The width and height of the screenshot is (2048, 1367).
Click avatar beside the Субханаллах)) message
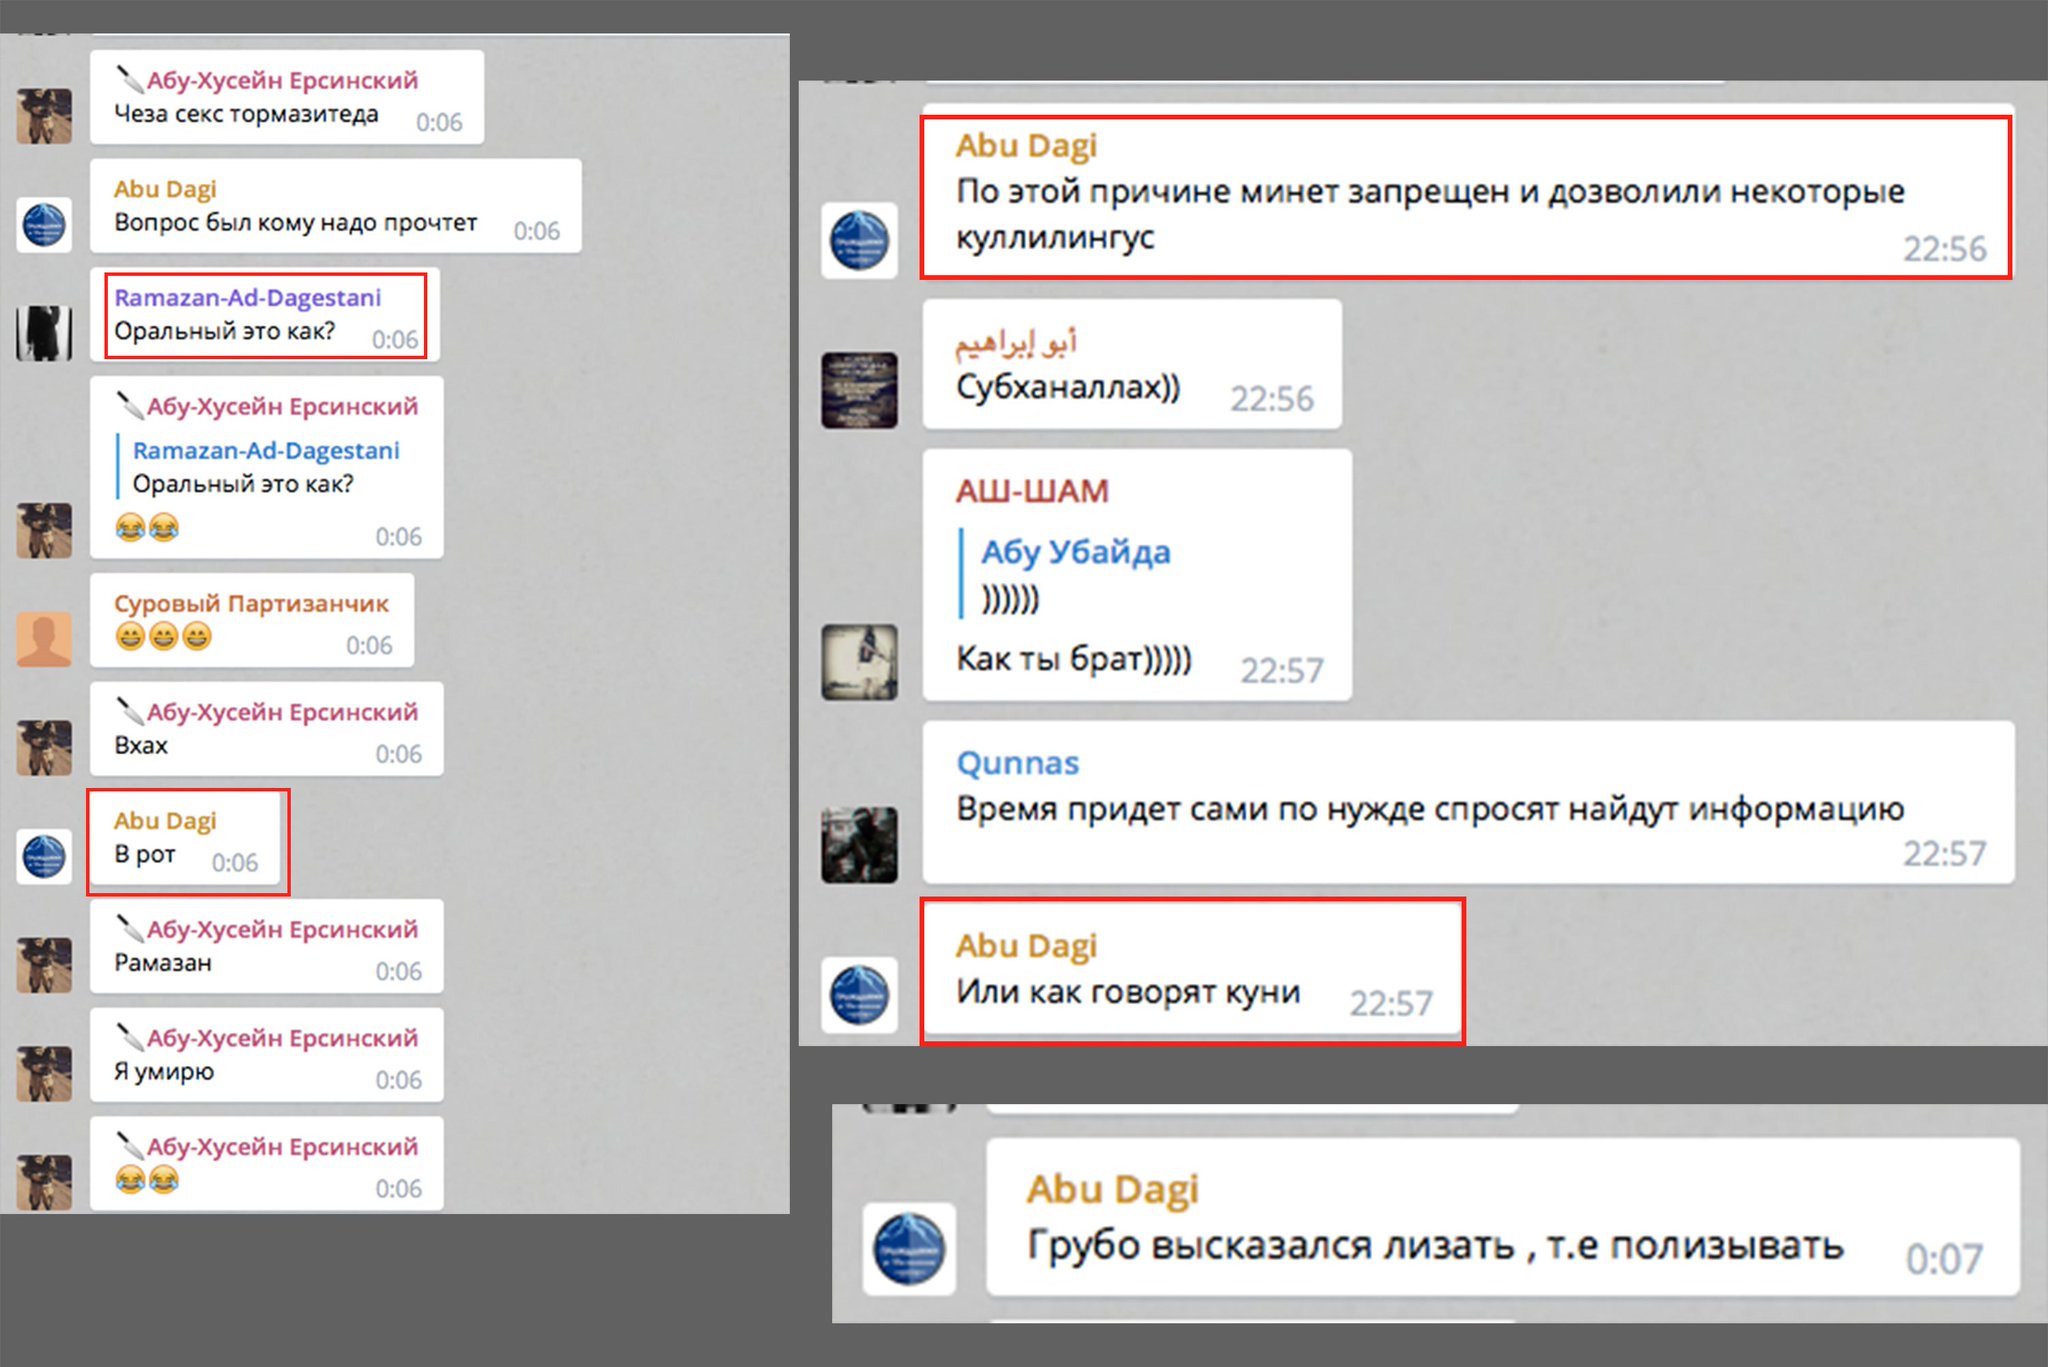pyautogui.click(x=859, y=390)
